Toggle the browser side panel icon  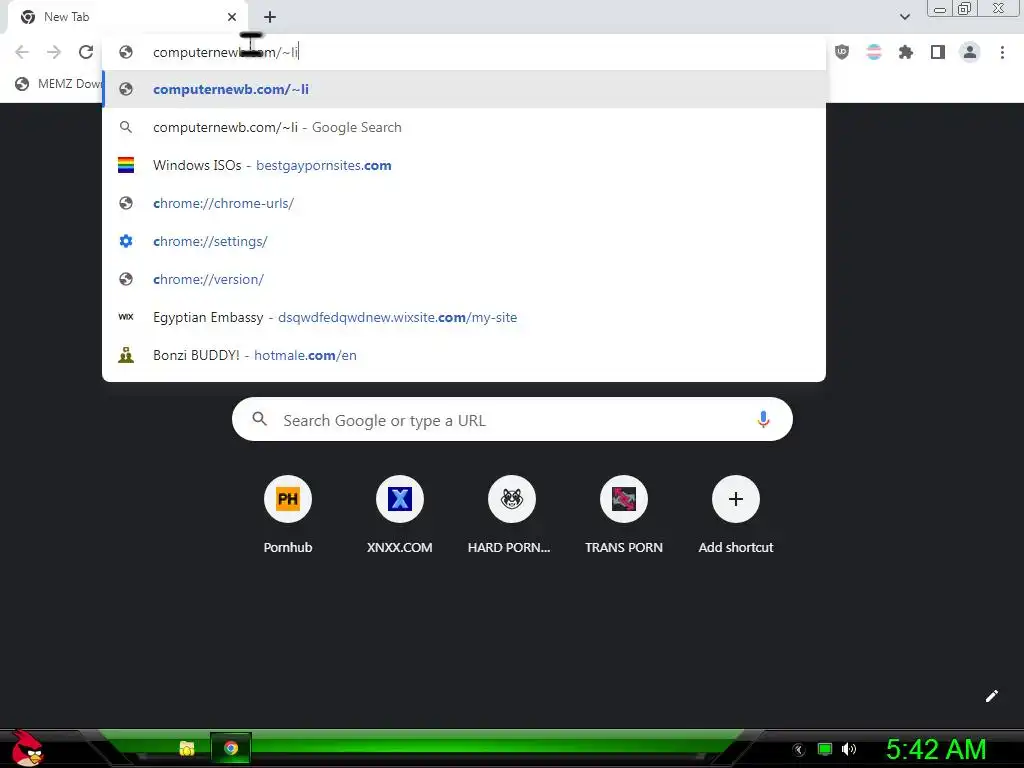[x=938, y=52]
